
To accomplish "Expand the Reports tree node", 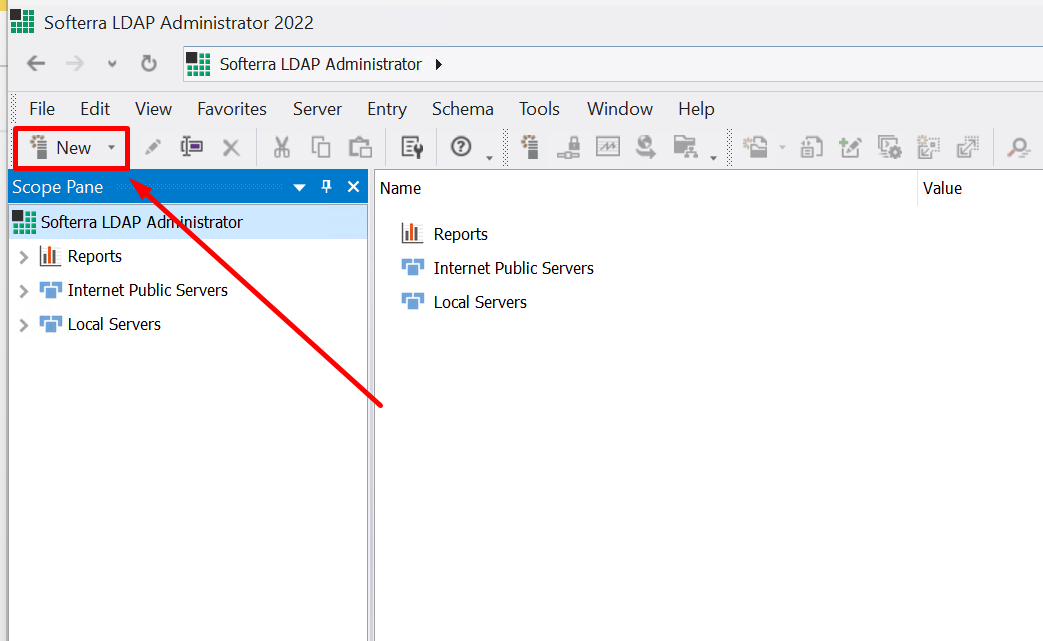I will [24, 257].
